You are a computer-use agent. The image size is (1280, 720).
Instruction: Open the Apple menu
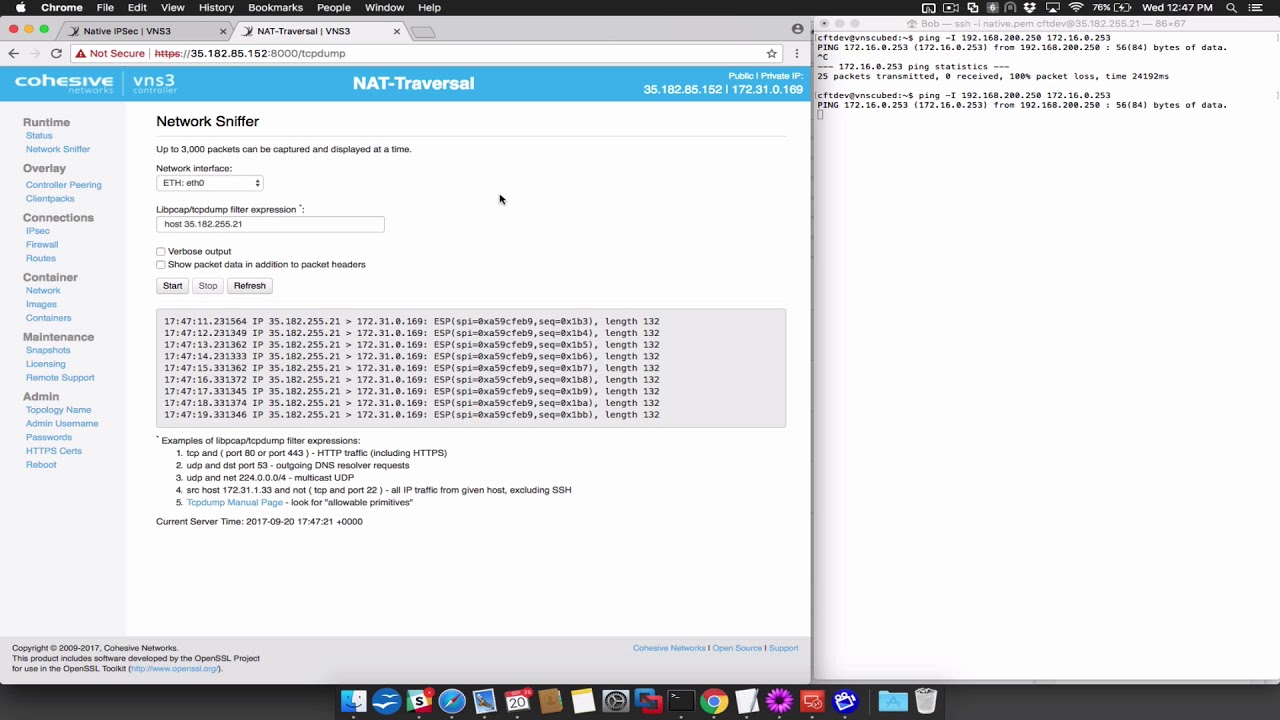(x=20, y=7)
